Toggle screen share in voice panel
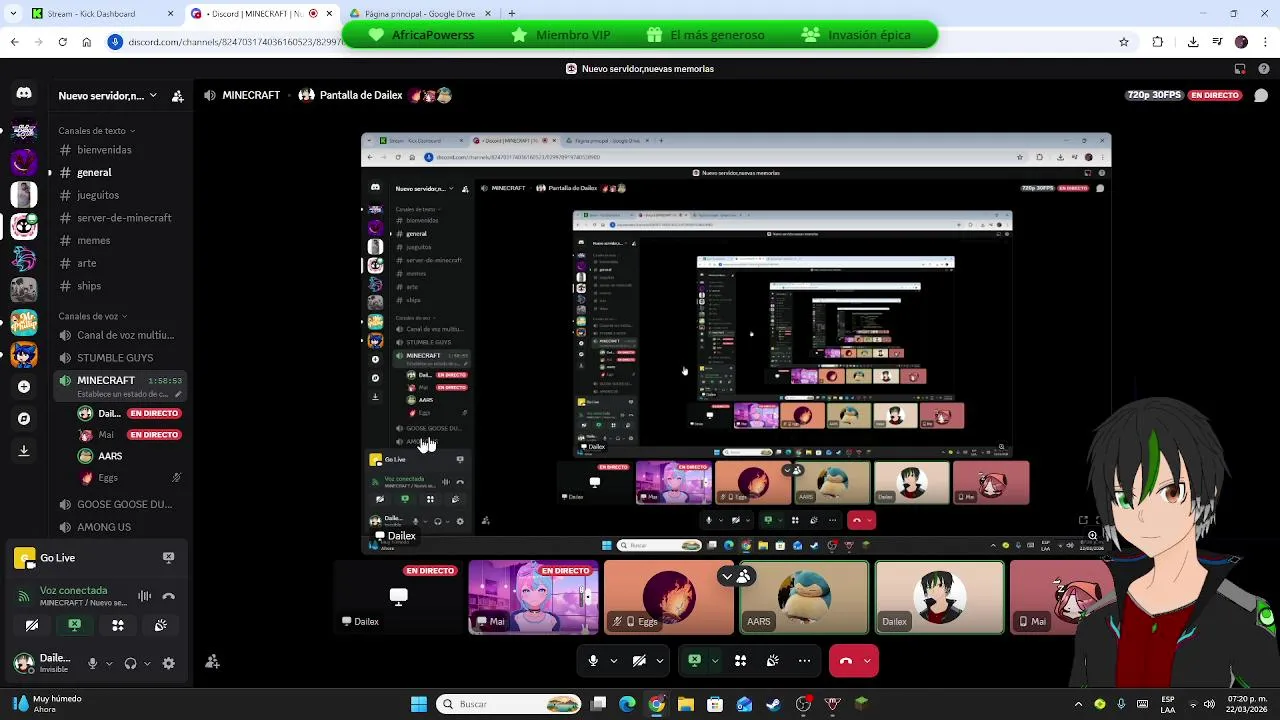 click(x=75, y=625)
